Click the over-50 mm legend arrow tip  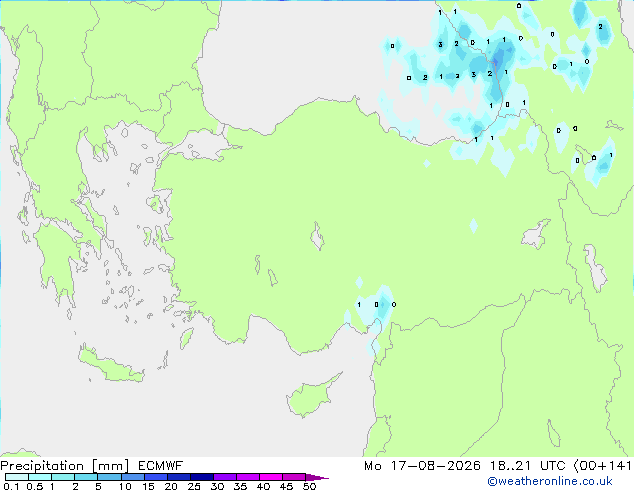pyautogui.click(x=317, y=477)
